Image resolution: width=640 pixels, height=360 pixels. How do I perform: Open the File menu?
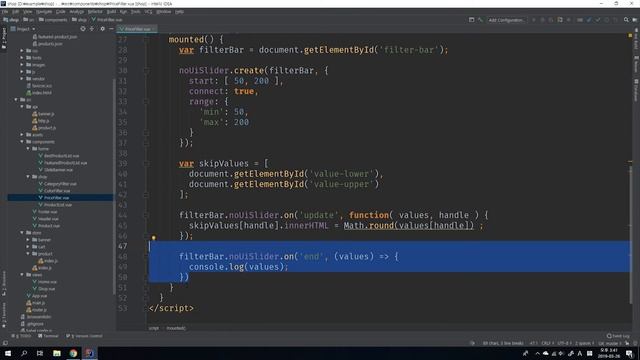[5, 12]
